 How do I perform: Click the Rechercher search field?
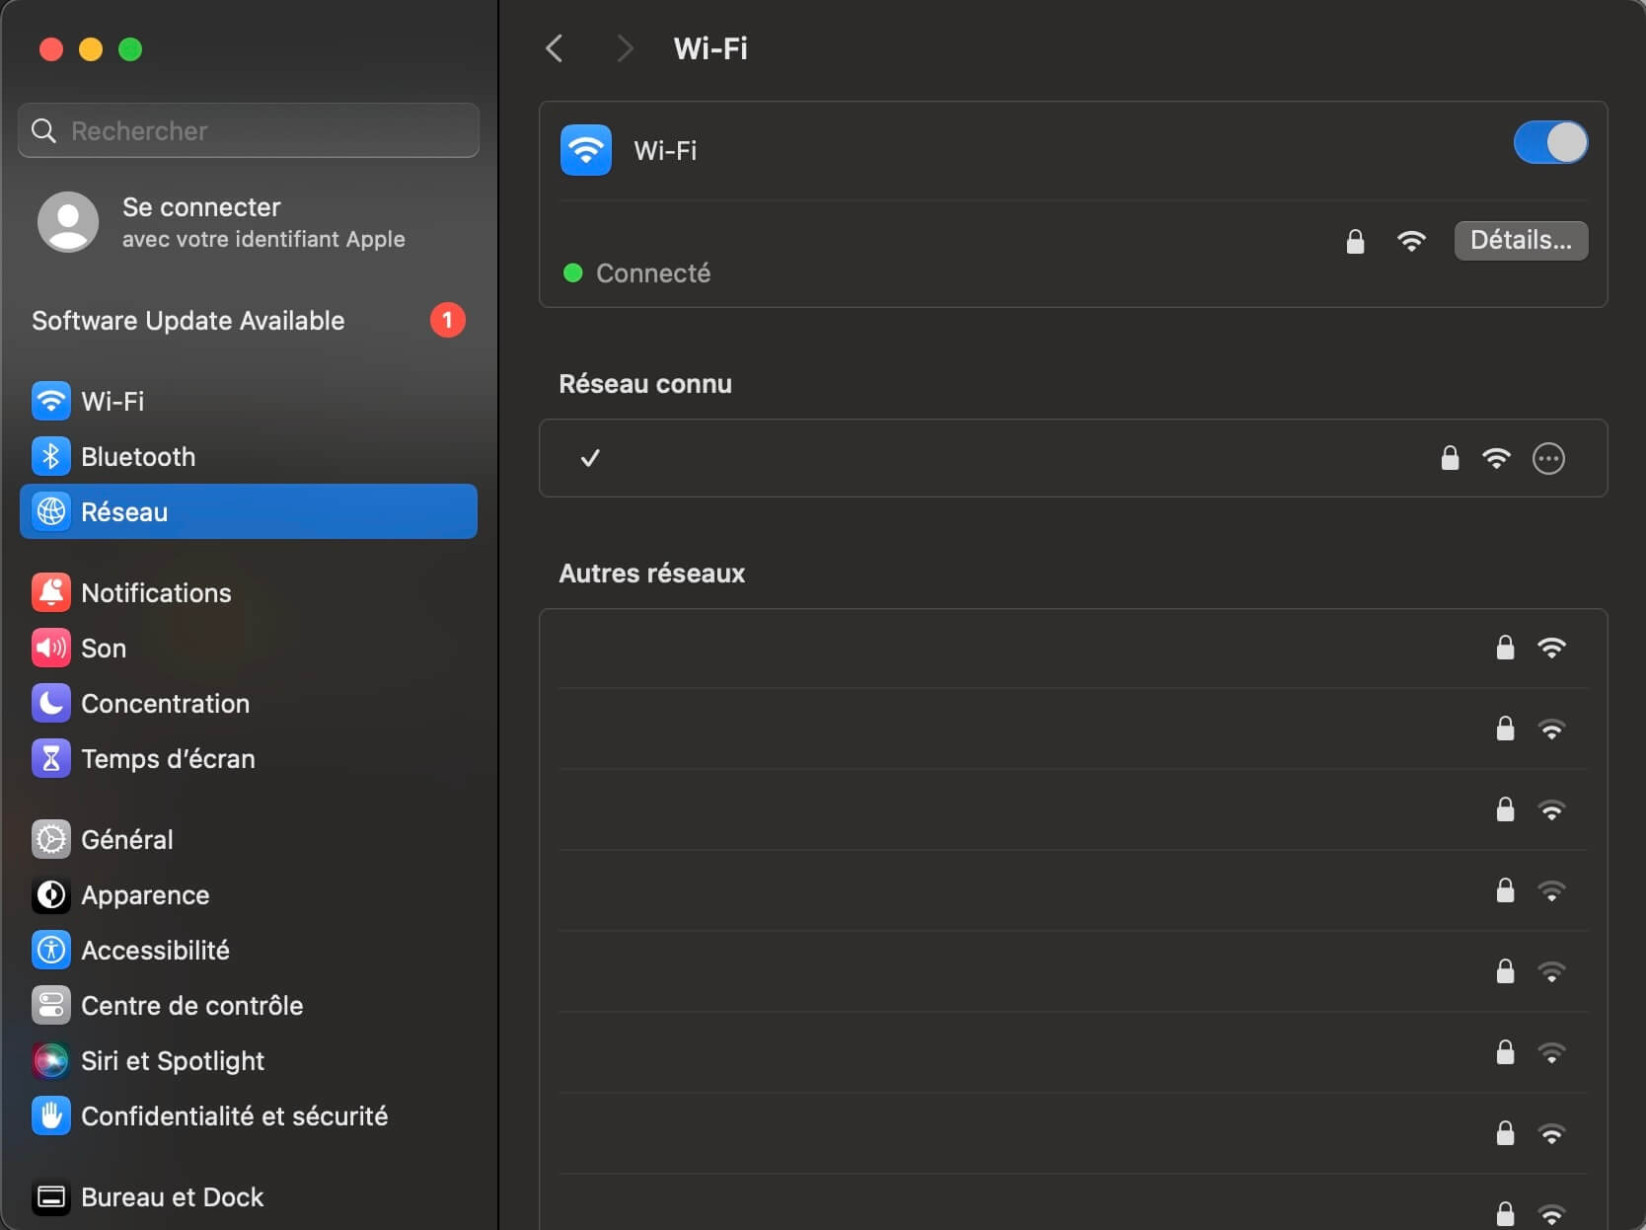[248, 131]
